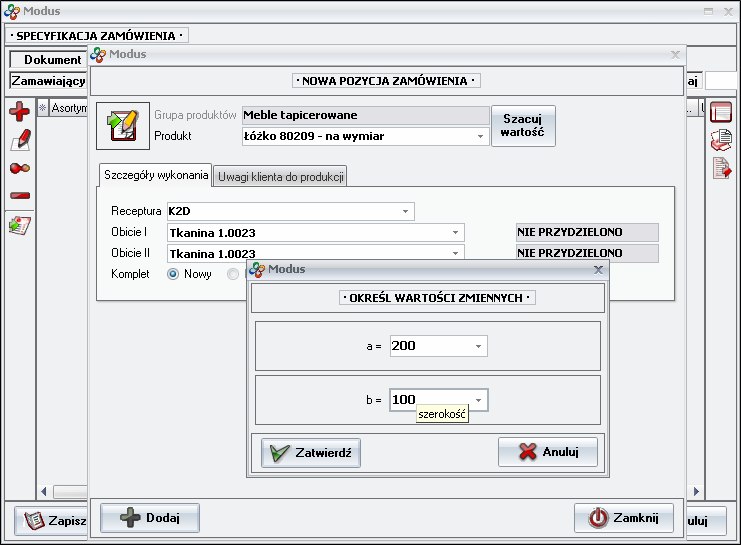Click the red linked-balls icon in left toolbar

pyautogui.click(x=19, y=168)
